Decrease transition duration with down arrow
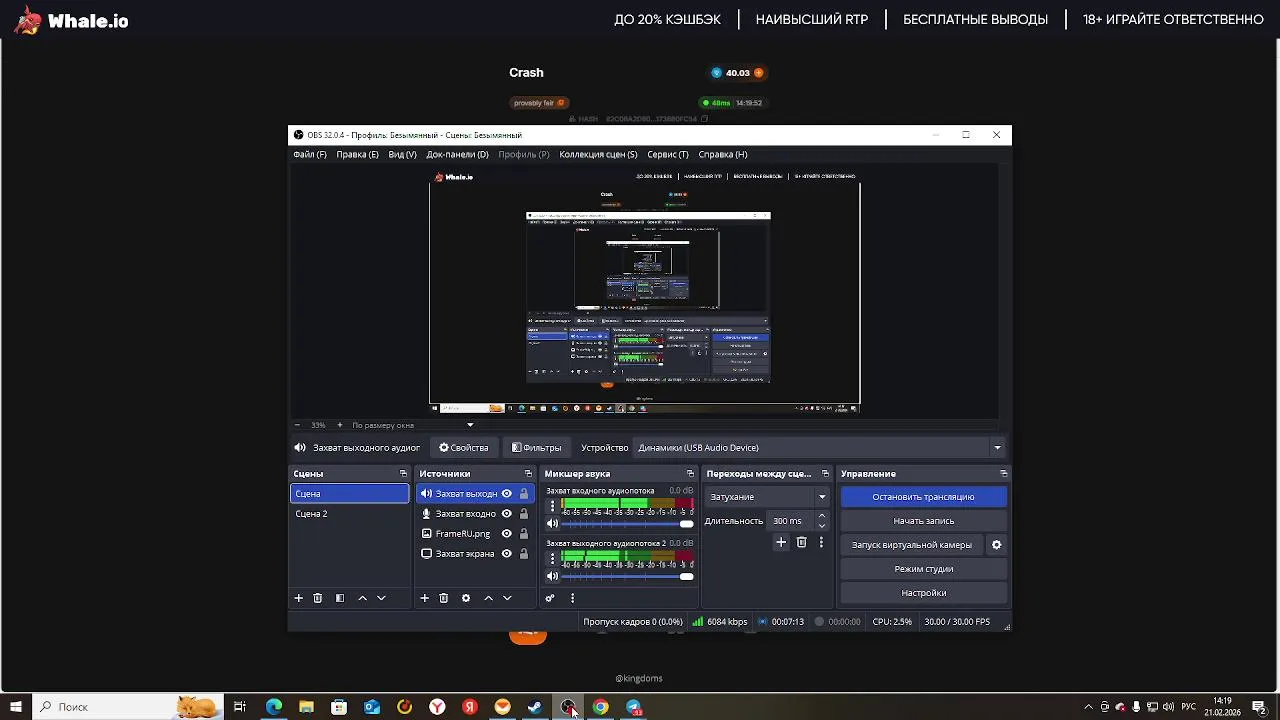 coord(822,526)
